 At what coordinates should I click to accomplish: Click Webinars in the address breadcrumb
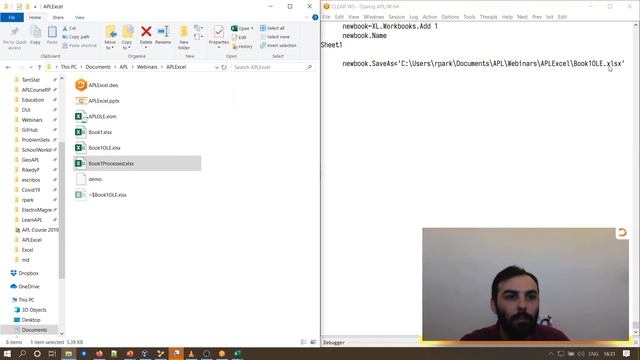(x=147, y=67)
